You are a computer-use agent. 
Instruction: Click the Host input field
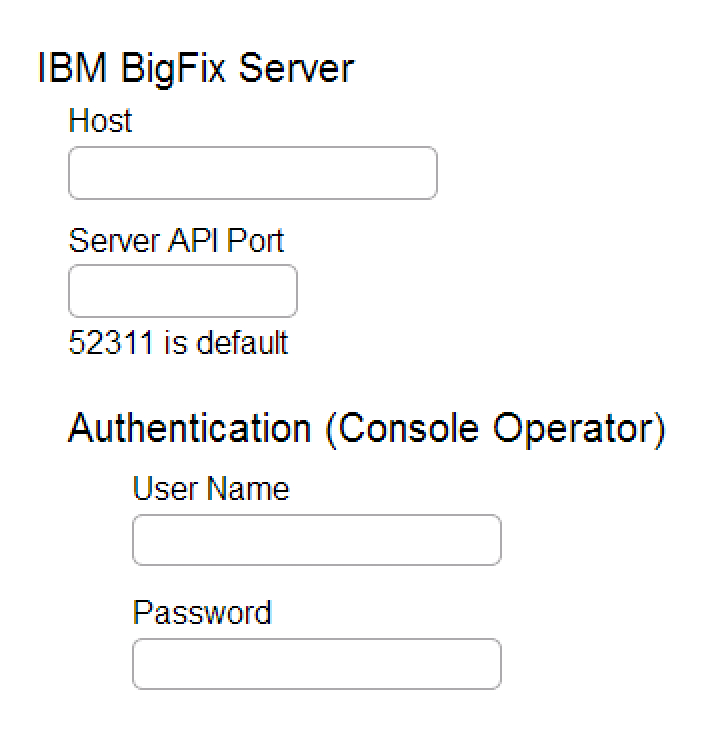click(x=252, y=173)
